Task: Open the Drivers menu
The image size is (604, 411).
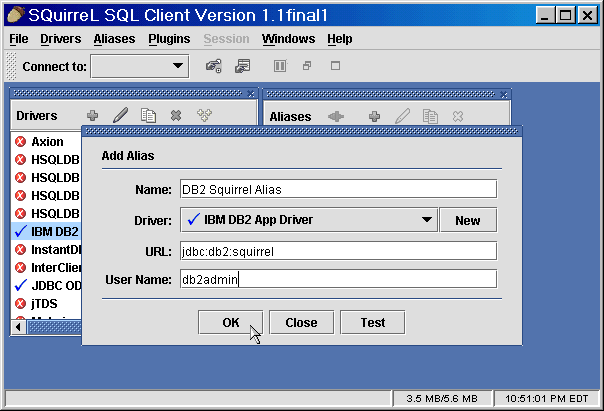Action: [x=60, y=39]
